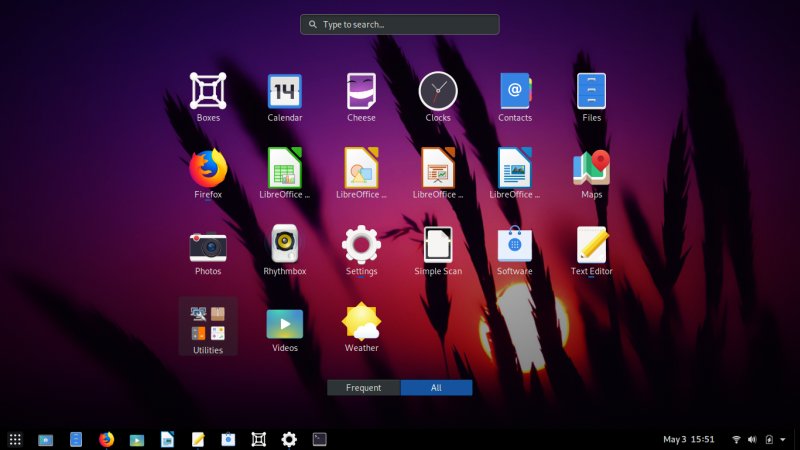Click the battery status icon
800x450 pixels.
click(769, 439)
